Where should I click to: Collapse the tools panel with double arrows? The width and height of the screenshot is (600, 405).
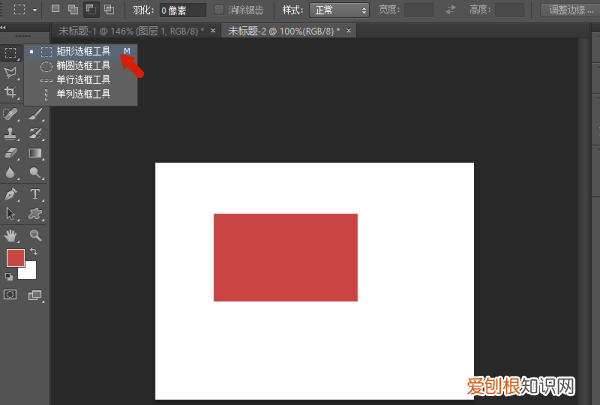click(3, 28)
